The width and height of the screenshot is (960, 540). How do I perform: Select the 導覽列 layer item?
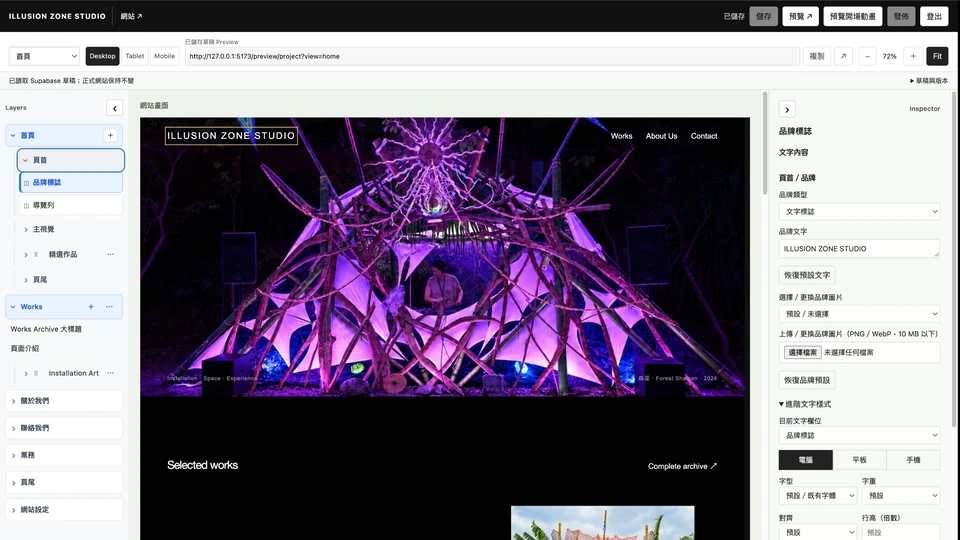71,205
